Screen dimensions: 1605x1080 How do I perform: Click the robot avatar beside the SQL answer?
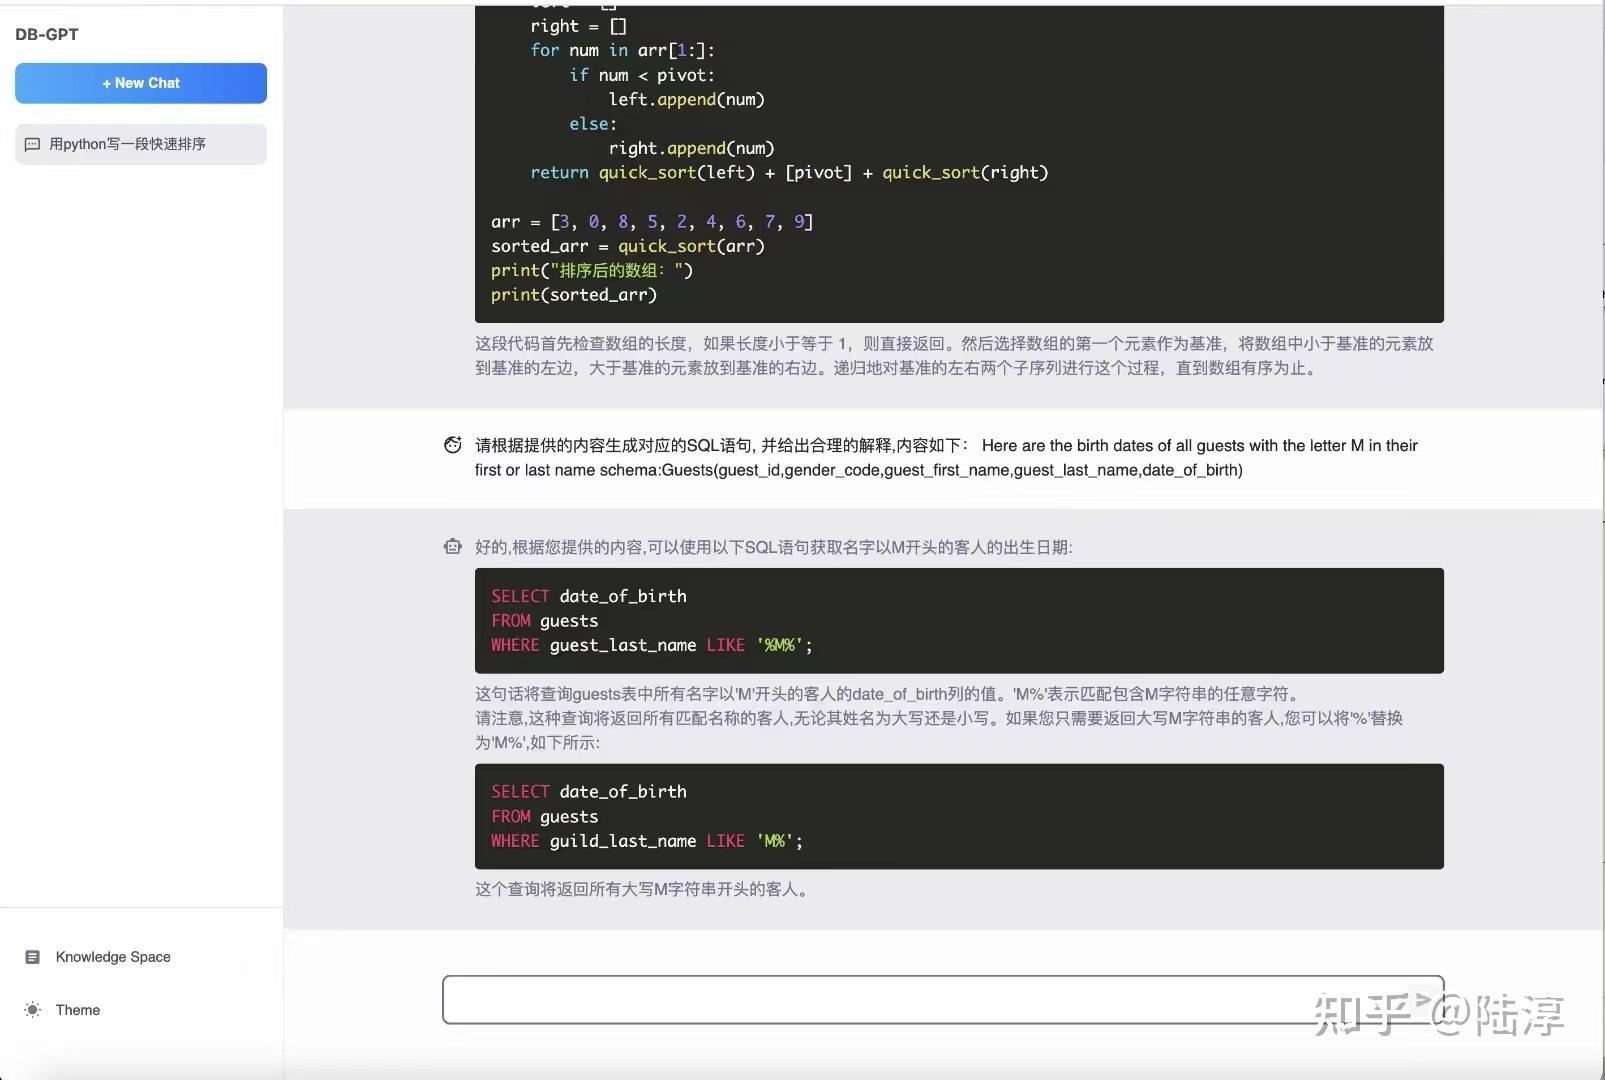[x=453, y=546]
